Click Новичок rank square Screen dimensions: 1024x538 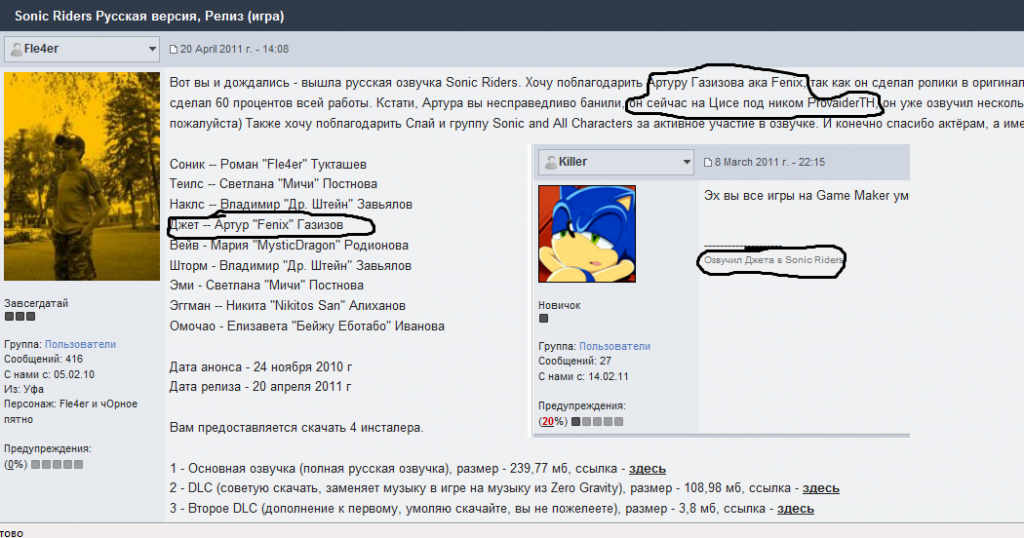(543, 319)
